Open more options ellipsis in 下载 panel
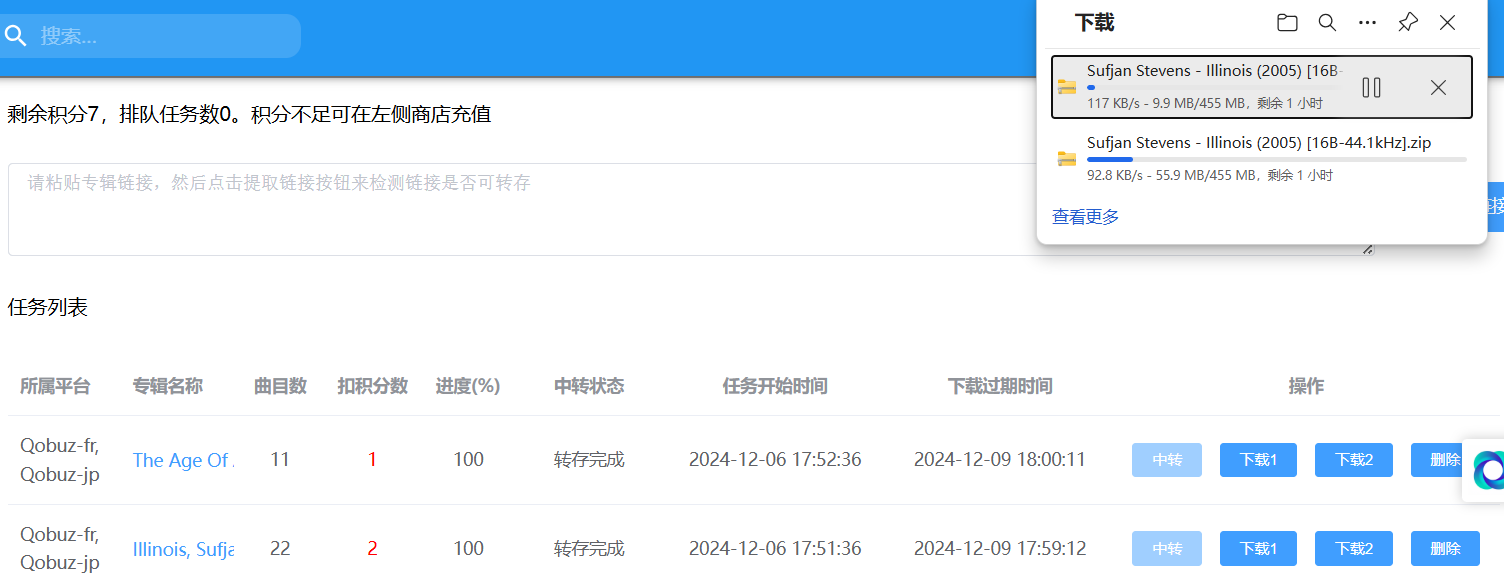 pyautogui.click(x=1367, y=22)
